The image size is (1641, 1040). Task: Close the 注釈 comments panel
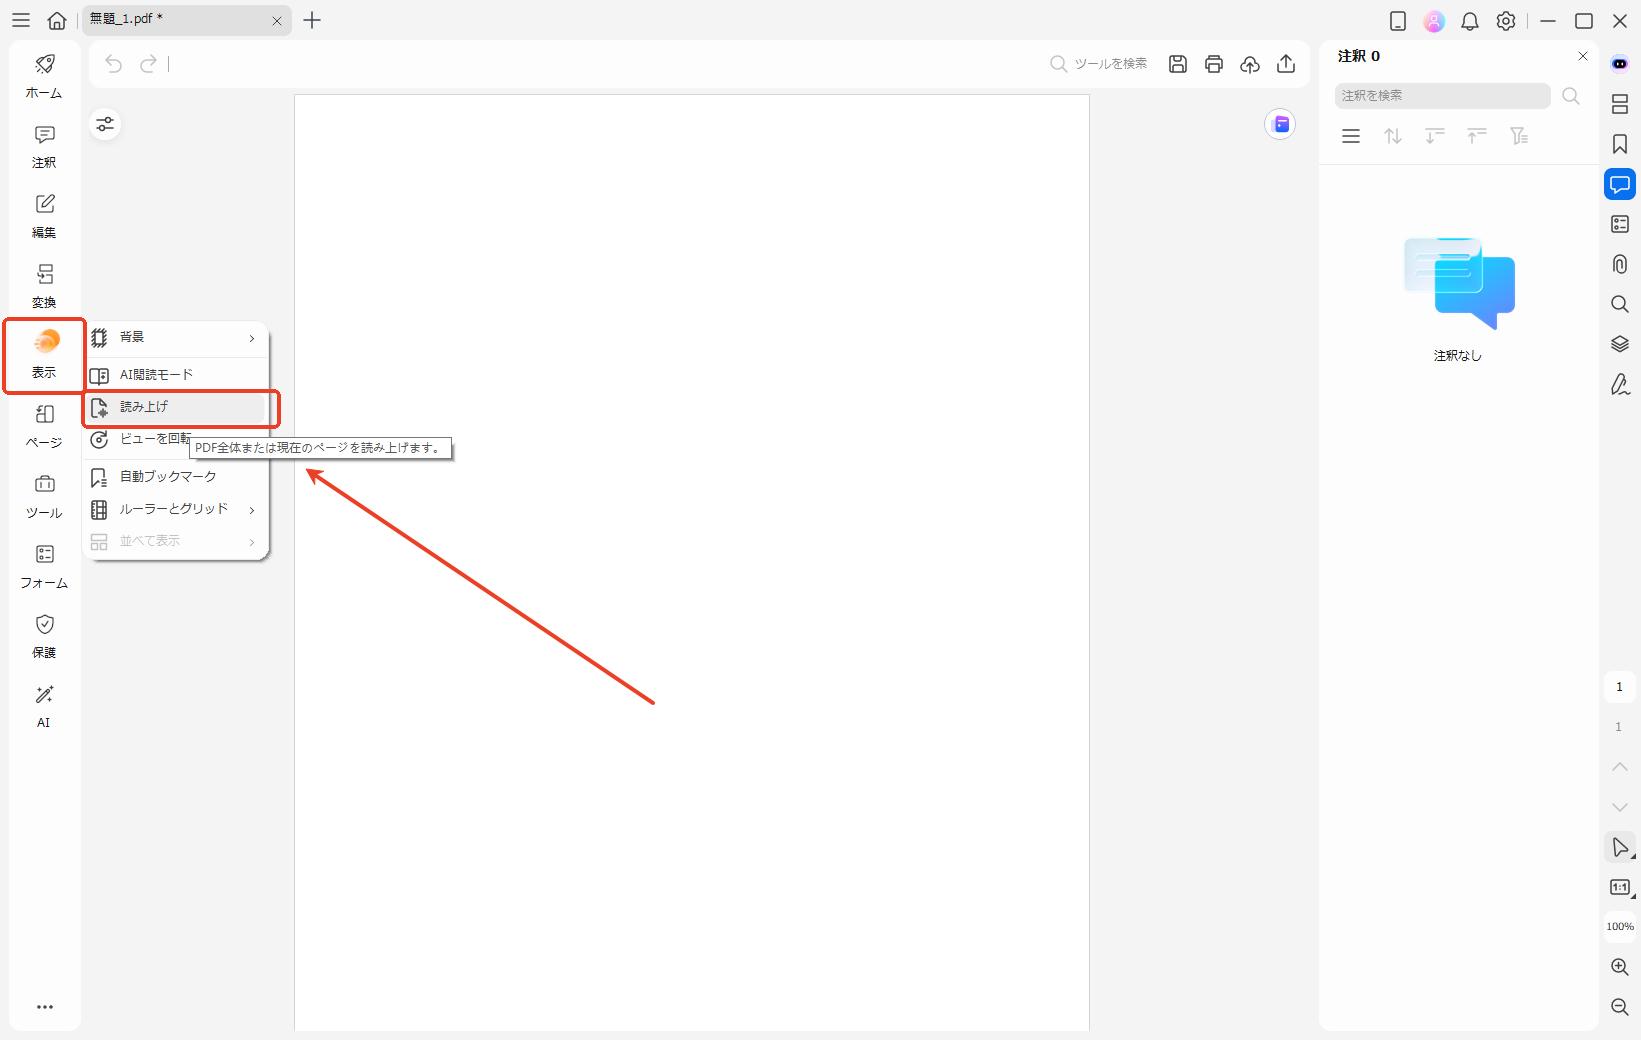tap(1583, 56)
